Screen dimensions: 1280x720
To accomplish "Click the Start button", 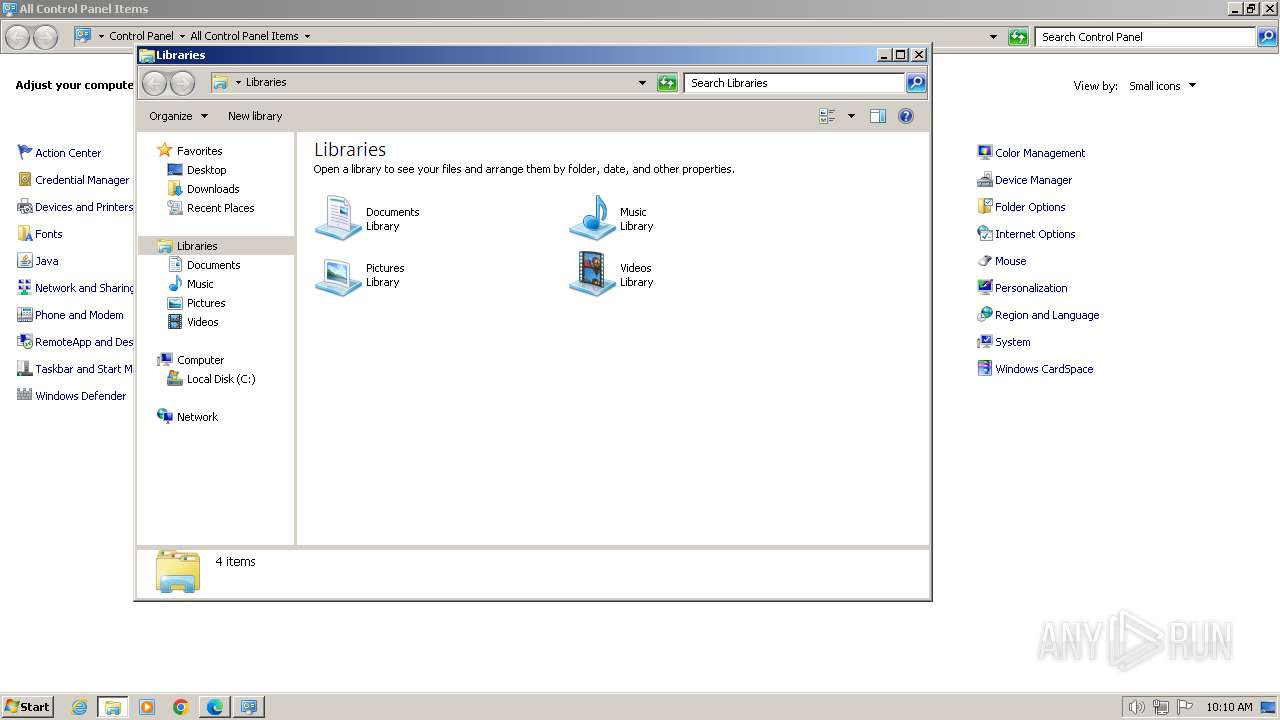I will (28, 707).
